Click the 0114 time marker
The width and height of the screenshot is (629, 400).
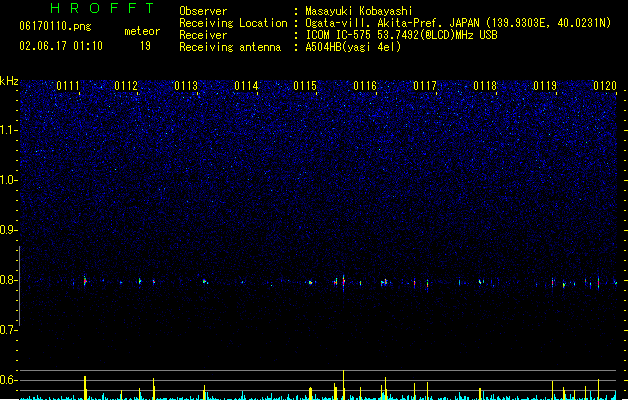[246, 86]
